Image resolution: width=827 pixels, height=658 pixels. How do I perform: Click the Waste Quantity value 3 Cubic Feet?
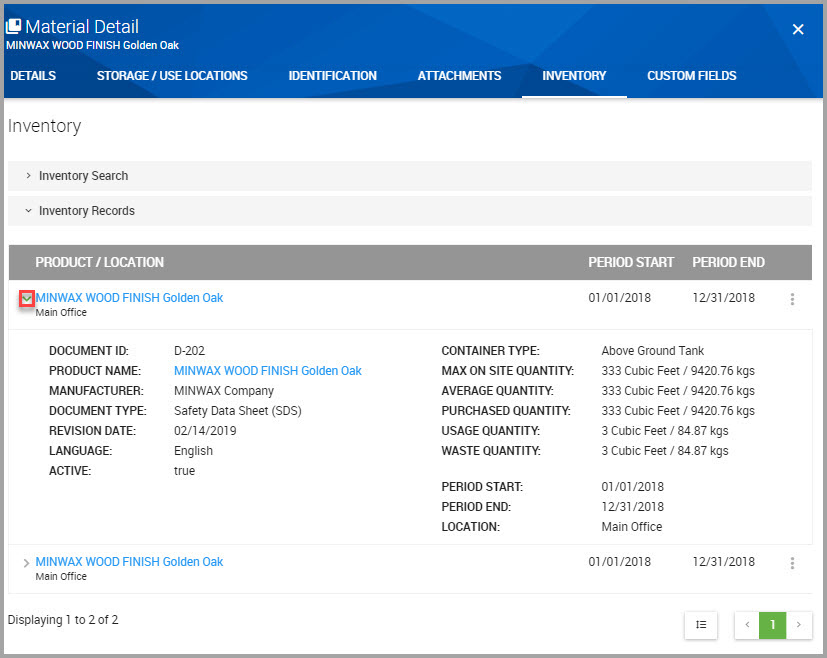(x=665, y=451)
